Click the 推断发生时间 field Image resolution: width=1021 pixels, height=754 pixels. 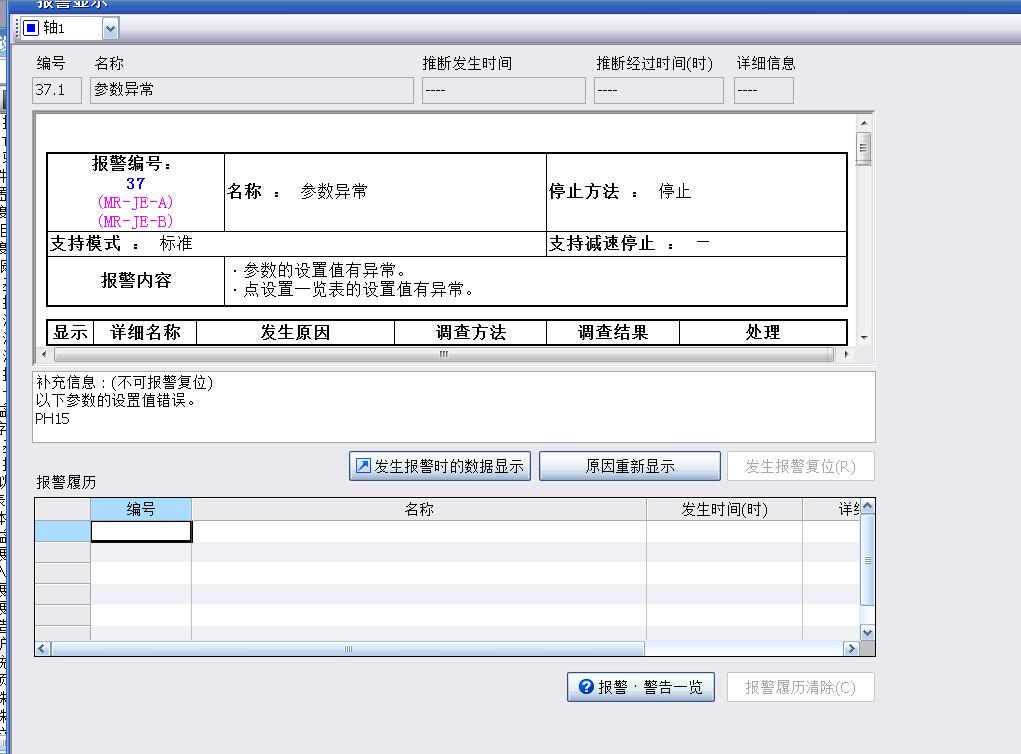503,90
